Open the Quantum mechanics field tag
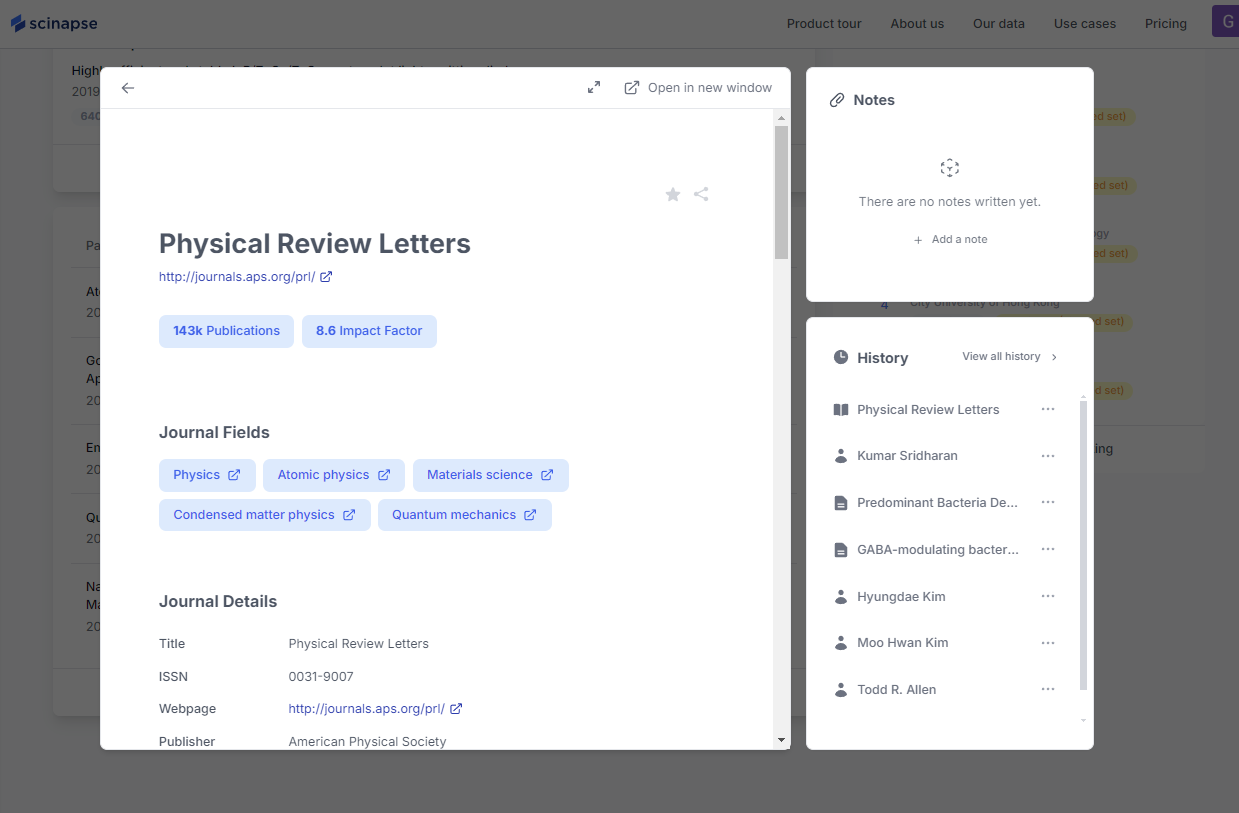Viewport: 1239px width, 813px height. (465, 515)
